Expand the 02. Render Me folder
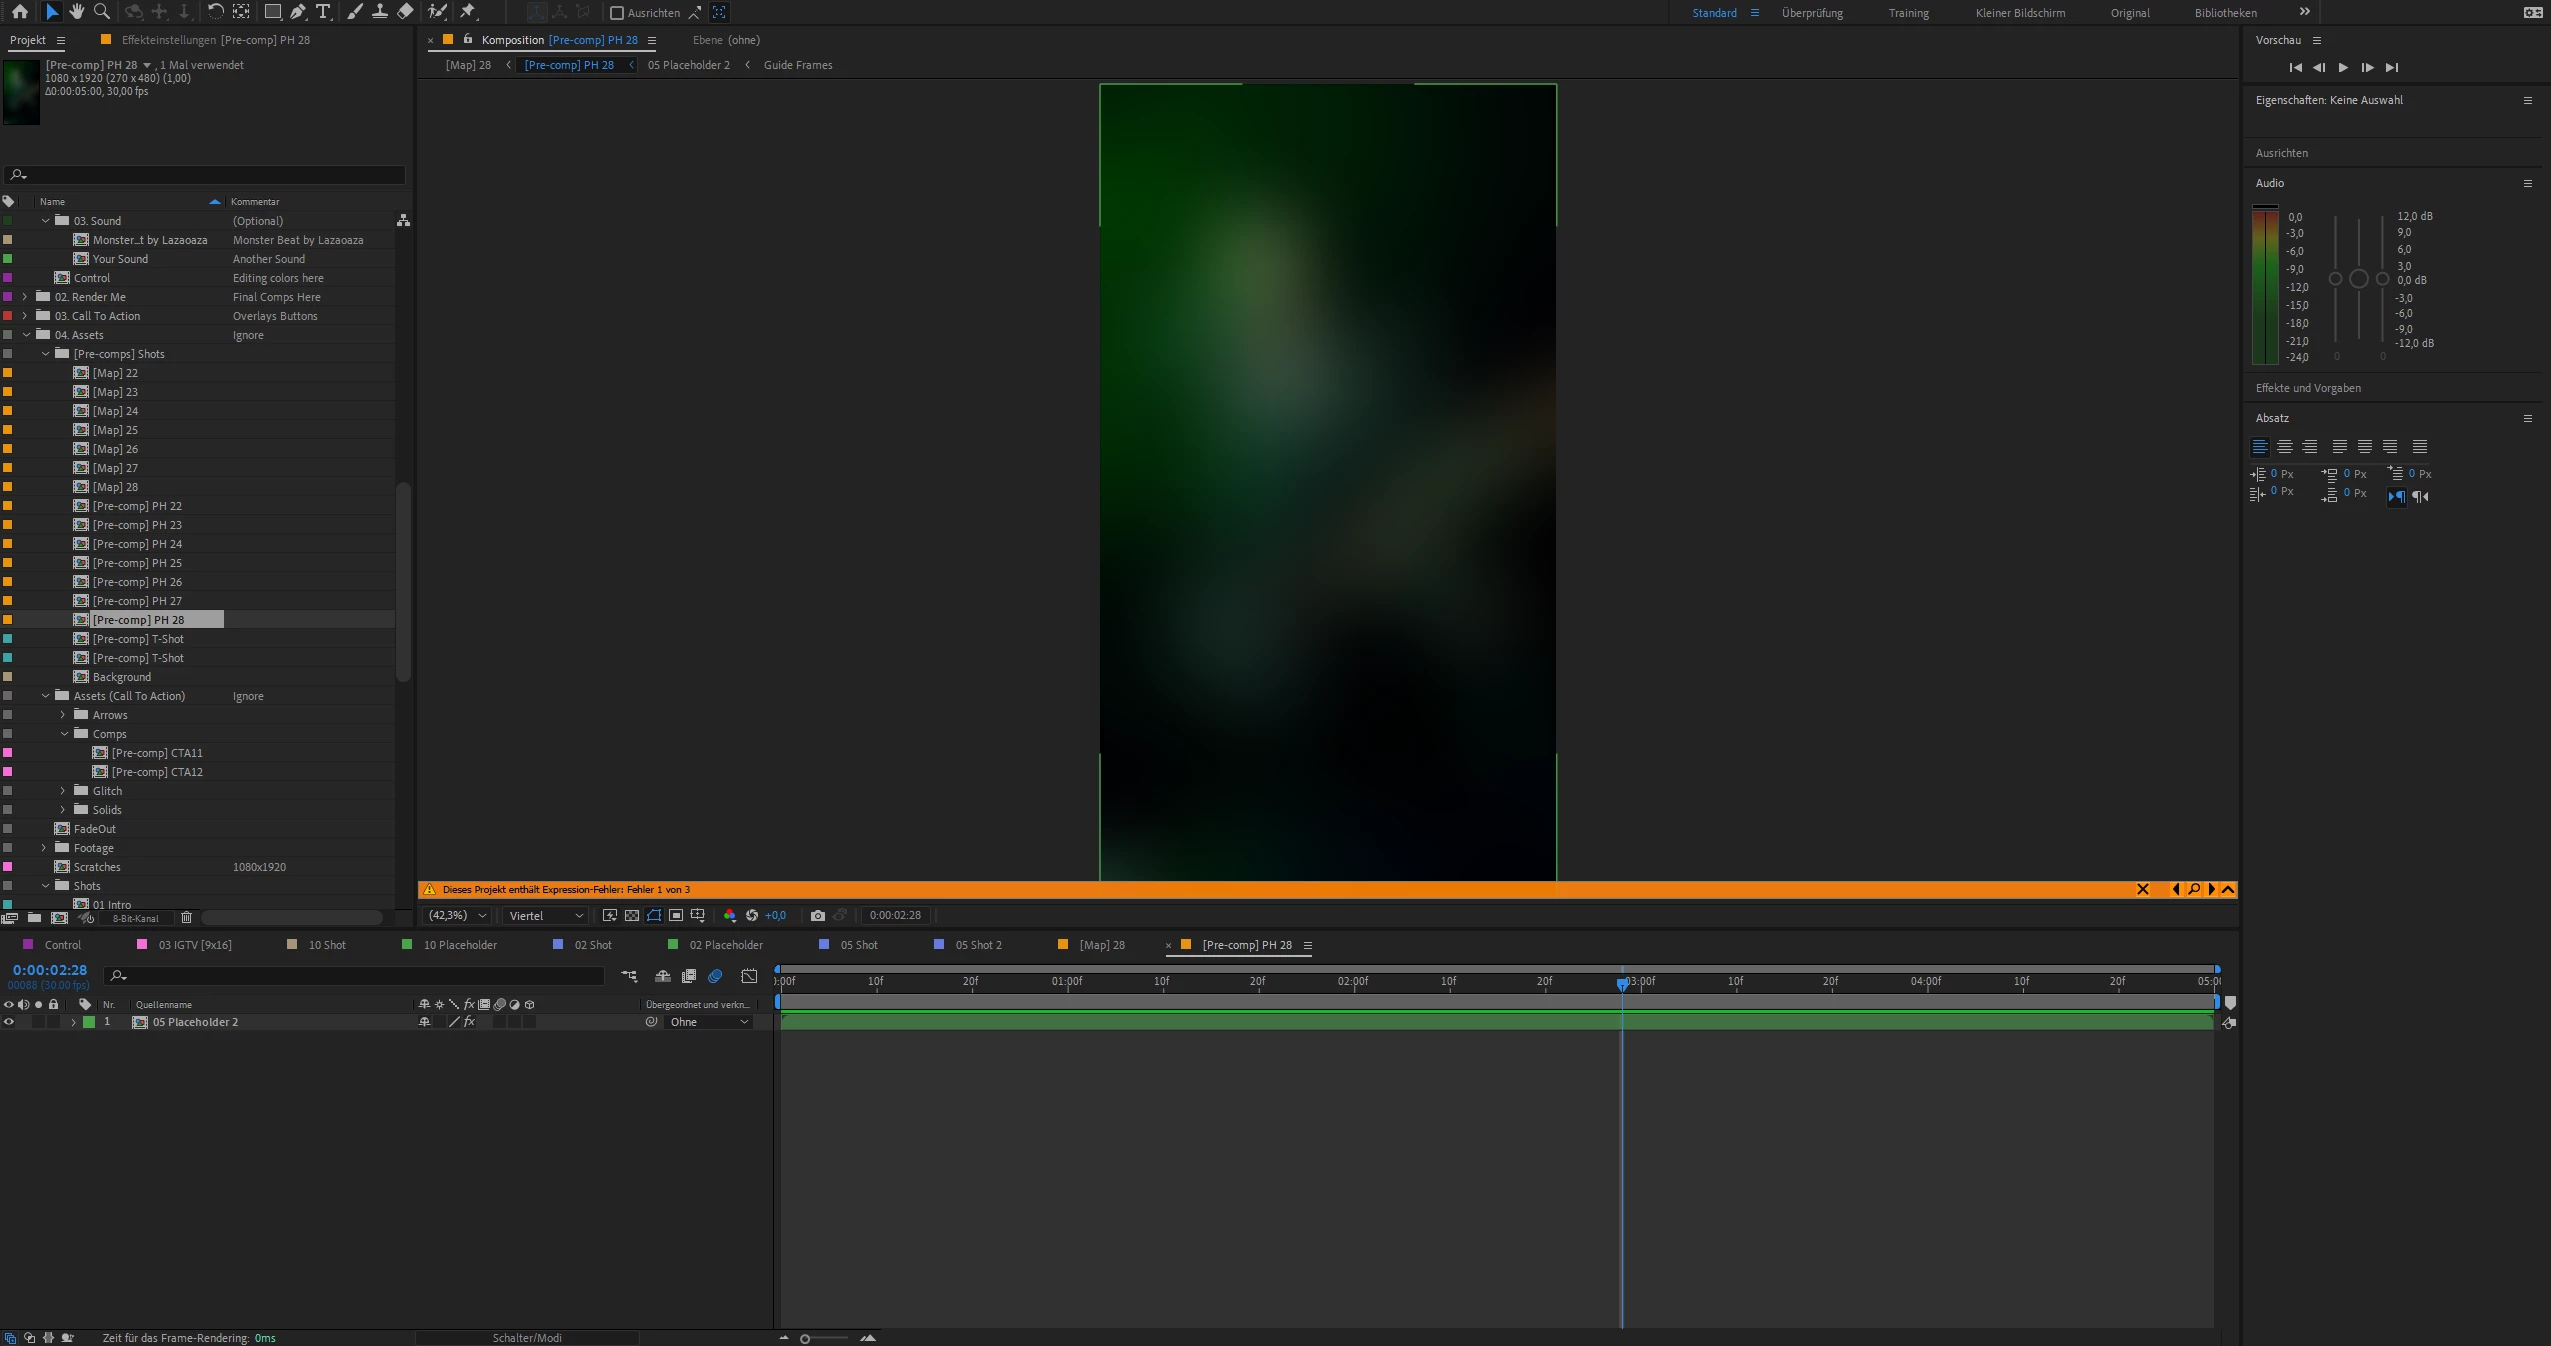Image resolution: width=2551 pixels, height=1346 pixels. 25,297
